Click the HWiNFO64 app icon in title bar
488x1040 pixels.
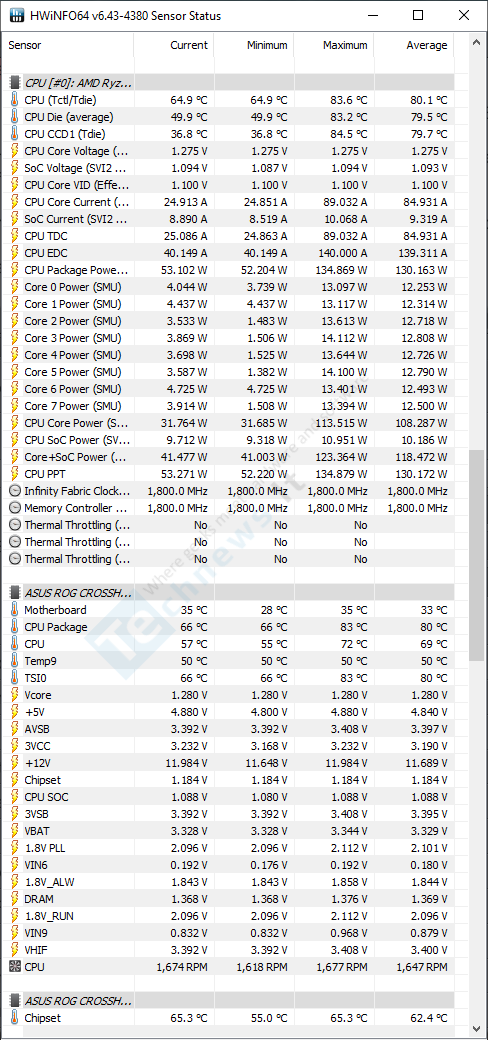click(x=15, y=15)
